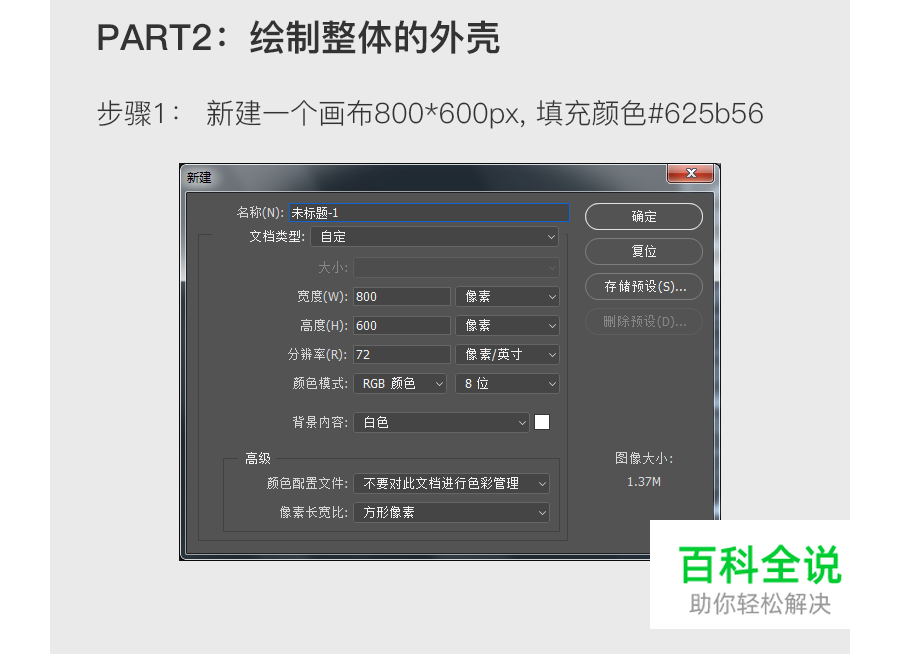This screenshot has height=654, width=900.
Task: Open the 颜色配置文件 dropdown
Action: [x=451, y=483]
